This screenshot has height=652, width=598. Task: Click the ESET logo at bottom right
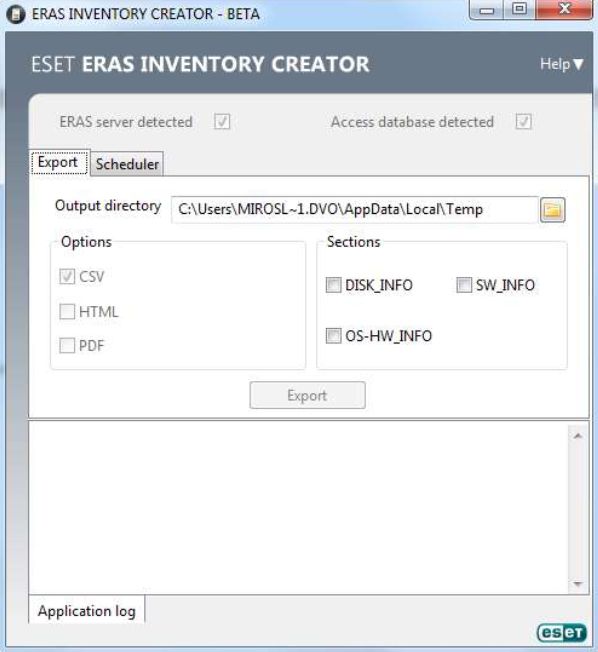point(561,632)
